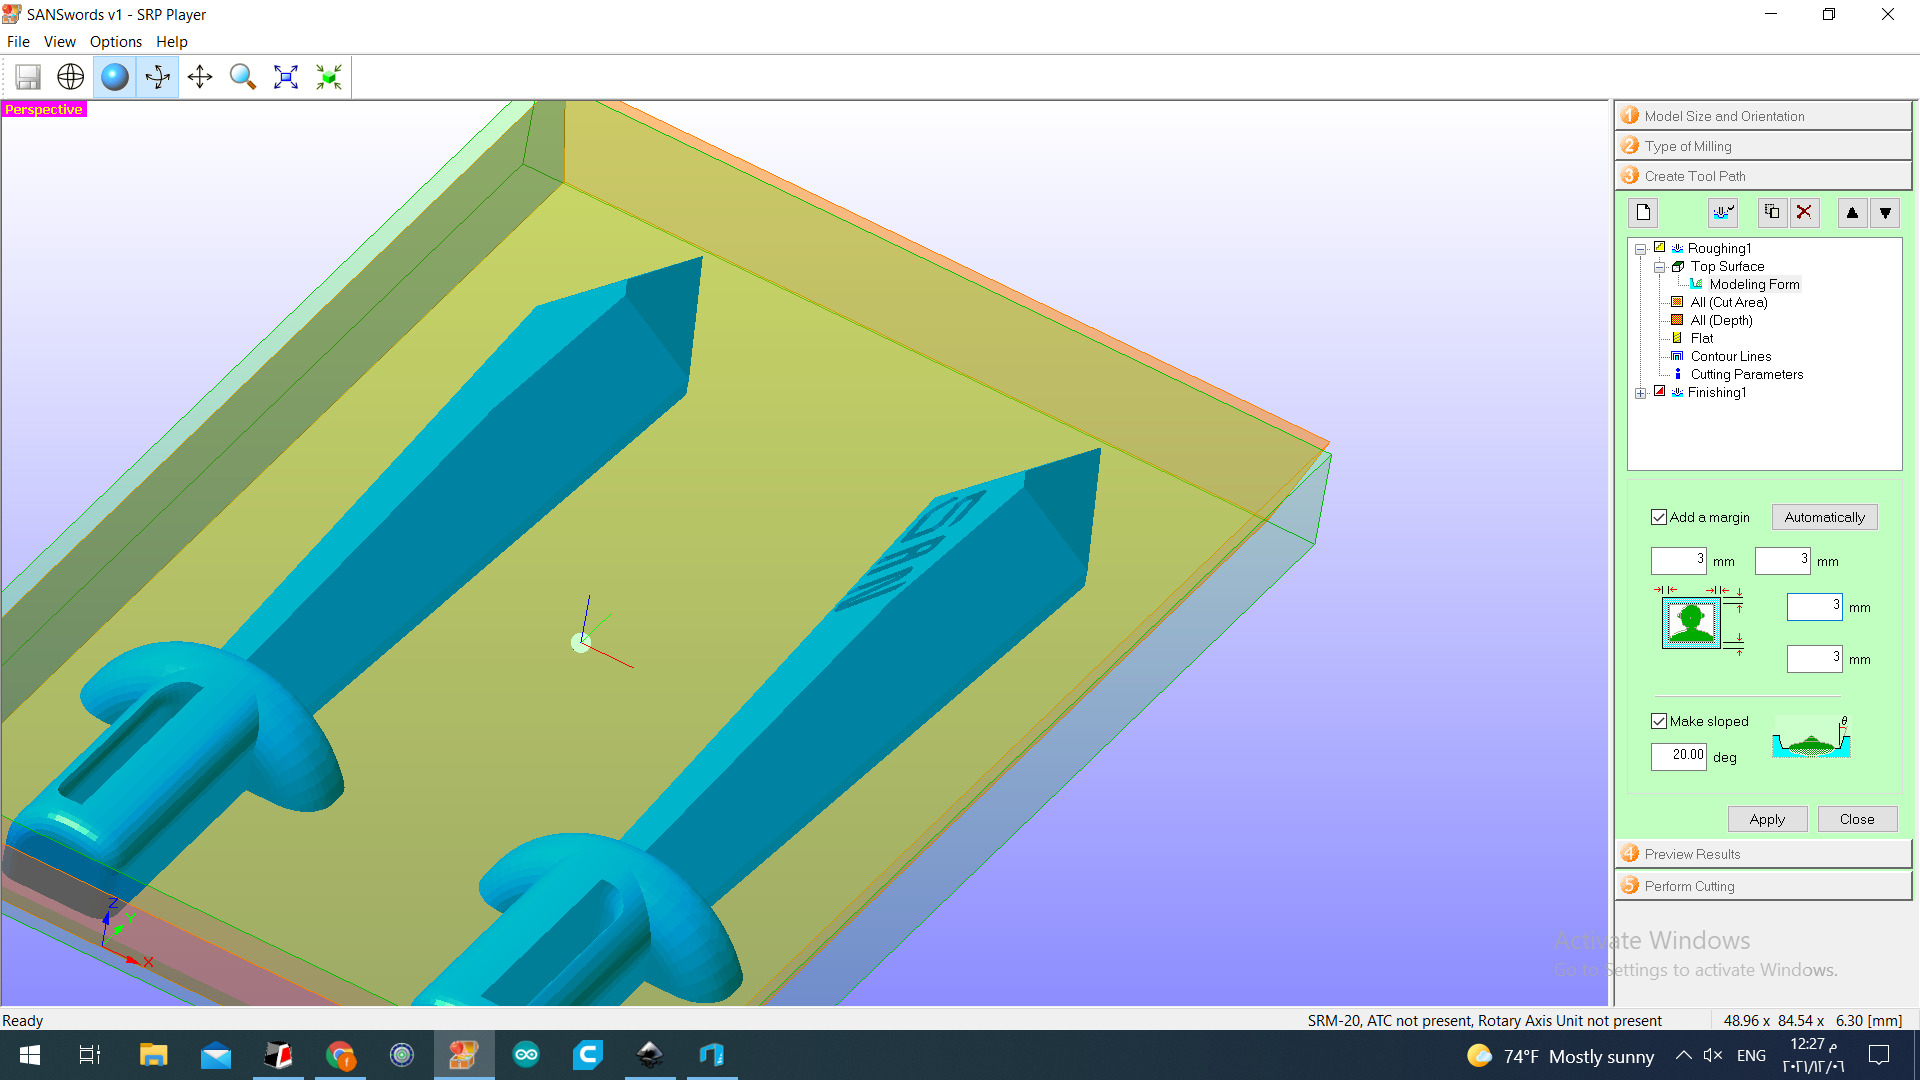Select the shaded sphere rendering icon
The height and width of the screenshot is (1080, 1920).
pyautogui.click(x=115, y=77)
